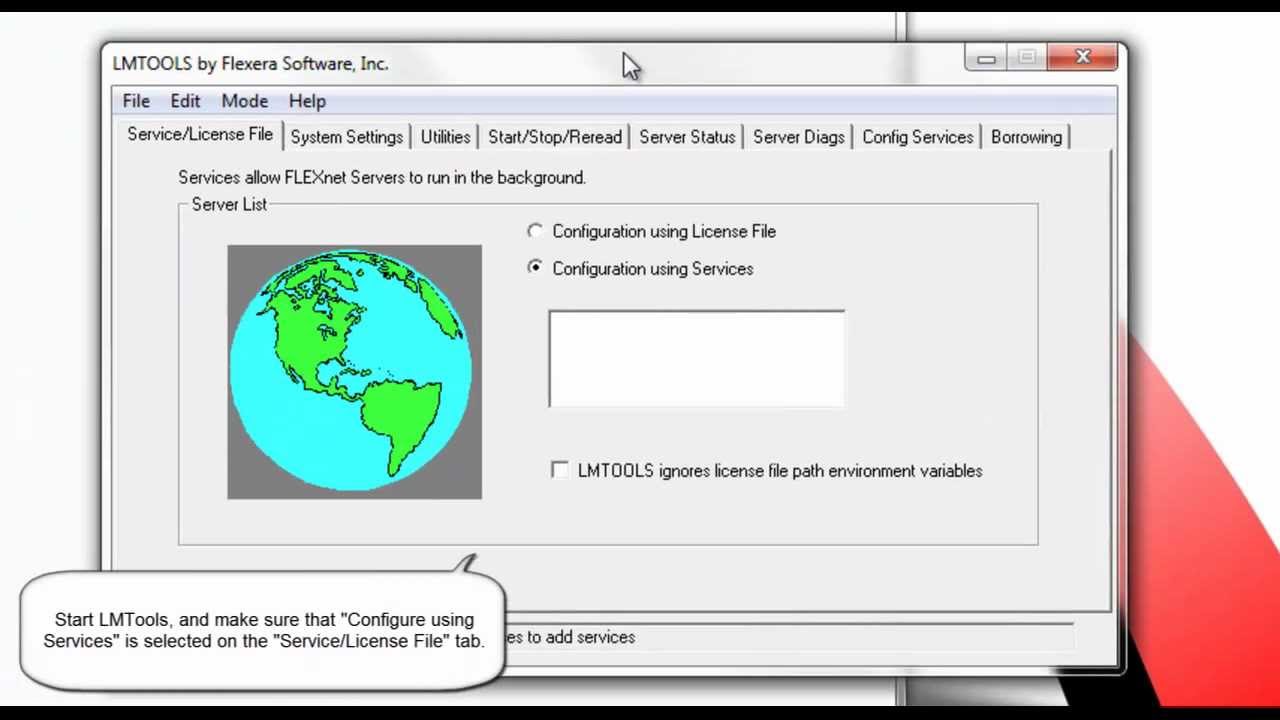Screen dimensions: 1280x720
Task: Click the status bar 'to add services' text
Action: [x=570, y=637]
